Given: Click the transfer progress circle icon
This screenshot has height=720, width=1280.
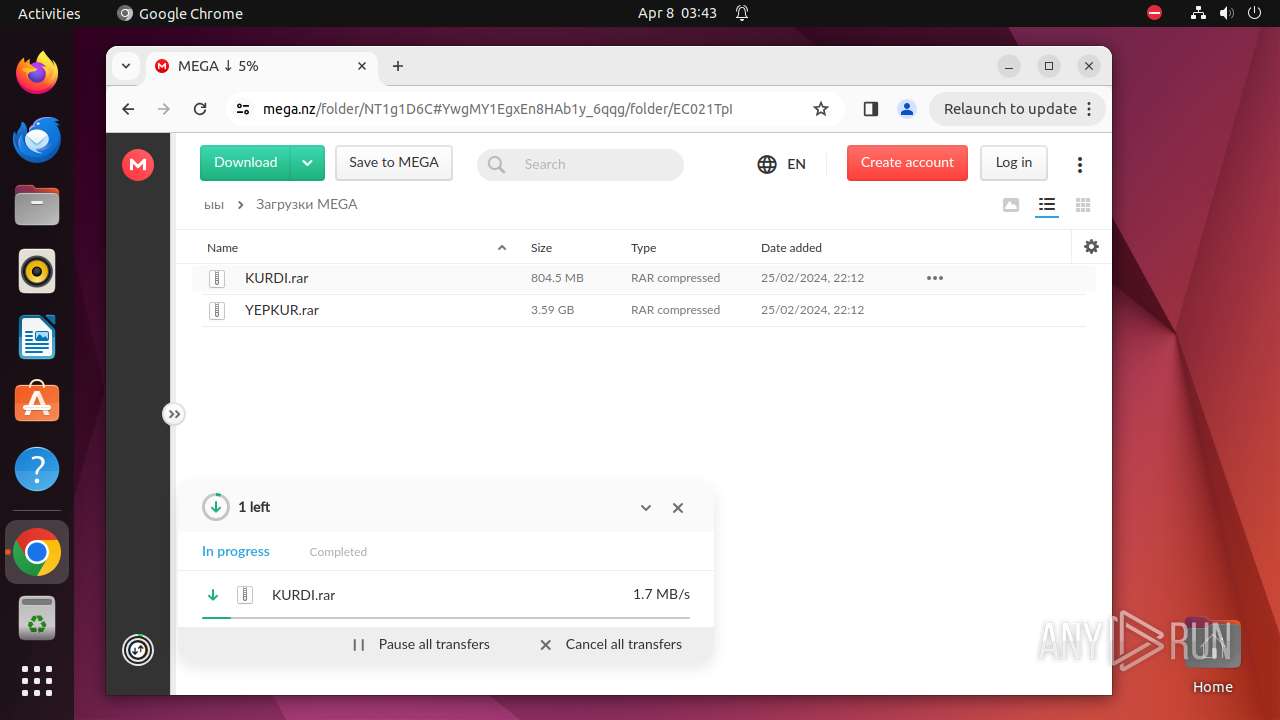Looking at the screenshot, I should tap(216, 507).
